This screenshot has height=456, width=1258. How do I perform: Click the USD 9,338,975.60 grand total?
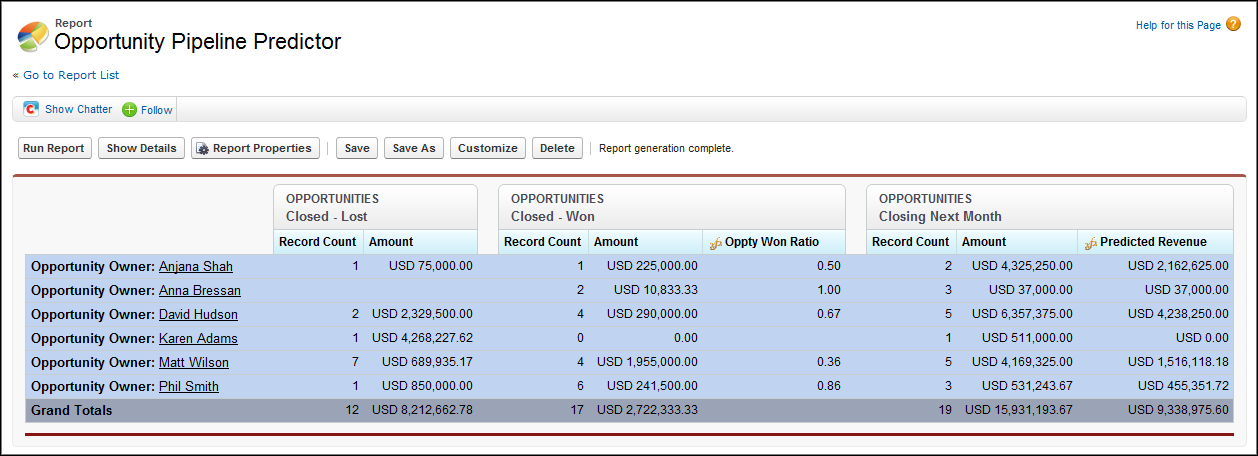(1178, 410)
